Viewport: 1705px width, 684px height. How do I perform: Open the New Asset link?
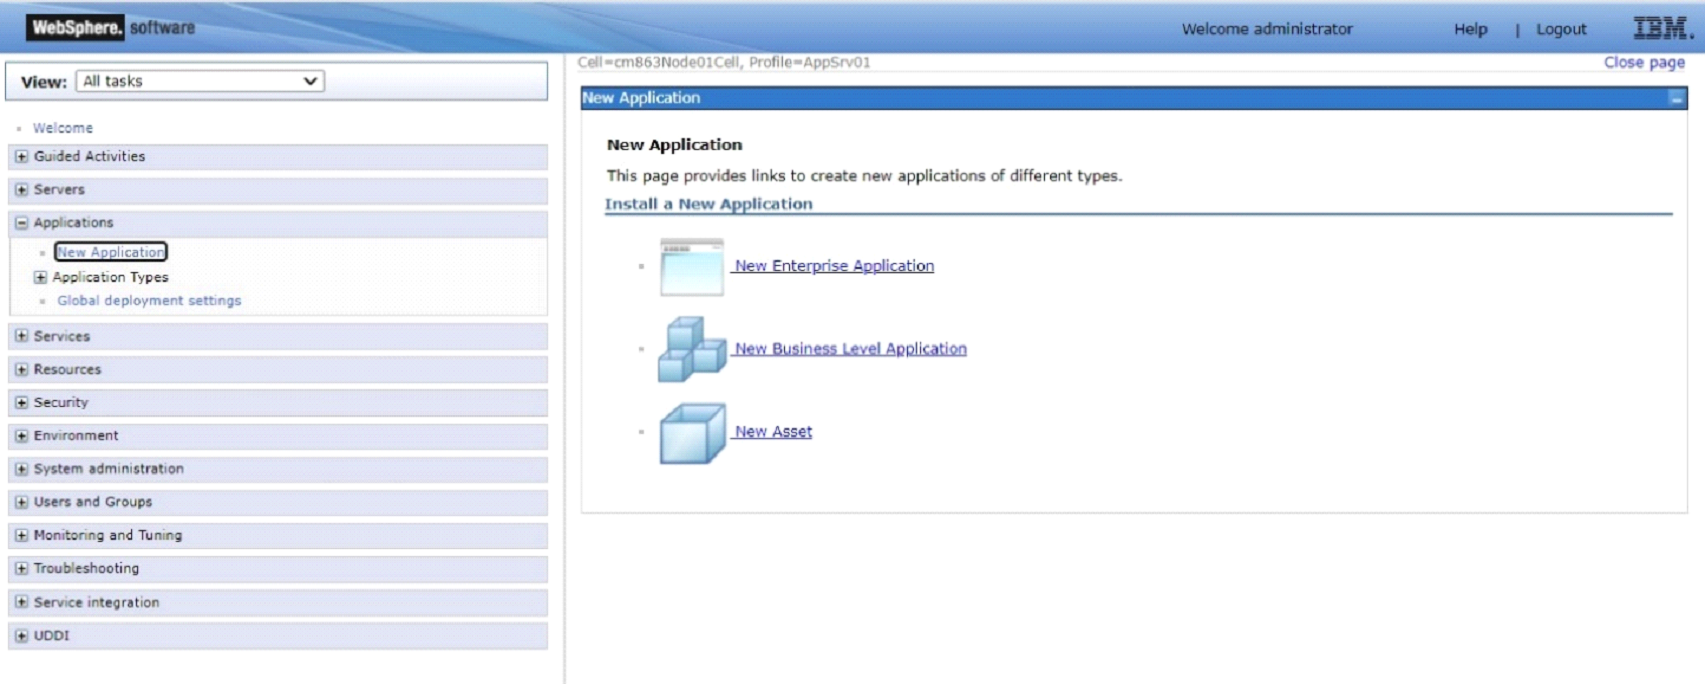(x=772, y=432)
